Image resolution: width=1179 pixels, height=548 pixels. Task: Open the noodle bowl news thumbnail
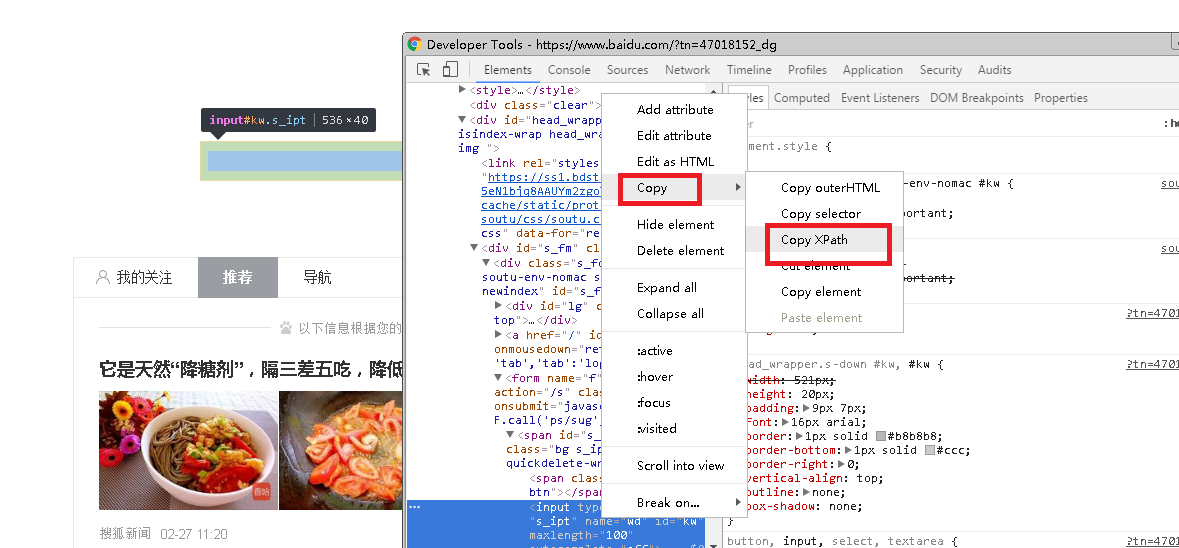tap(188, 450)
